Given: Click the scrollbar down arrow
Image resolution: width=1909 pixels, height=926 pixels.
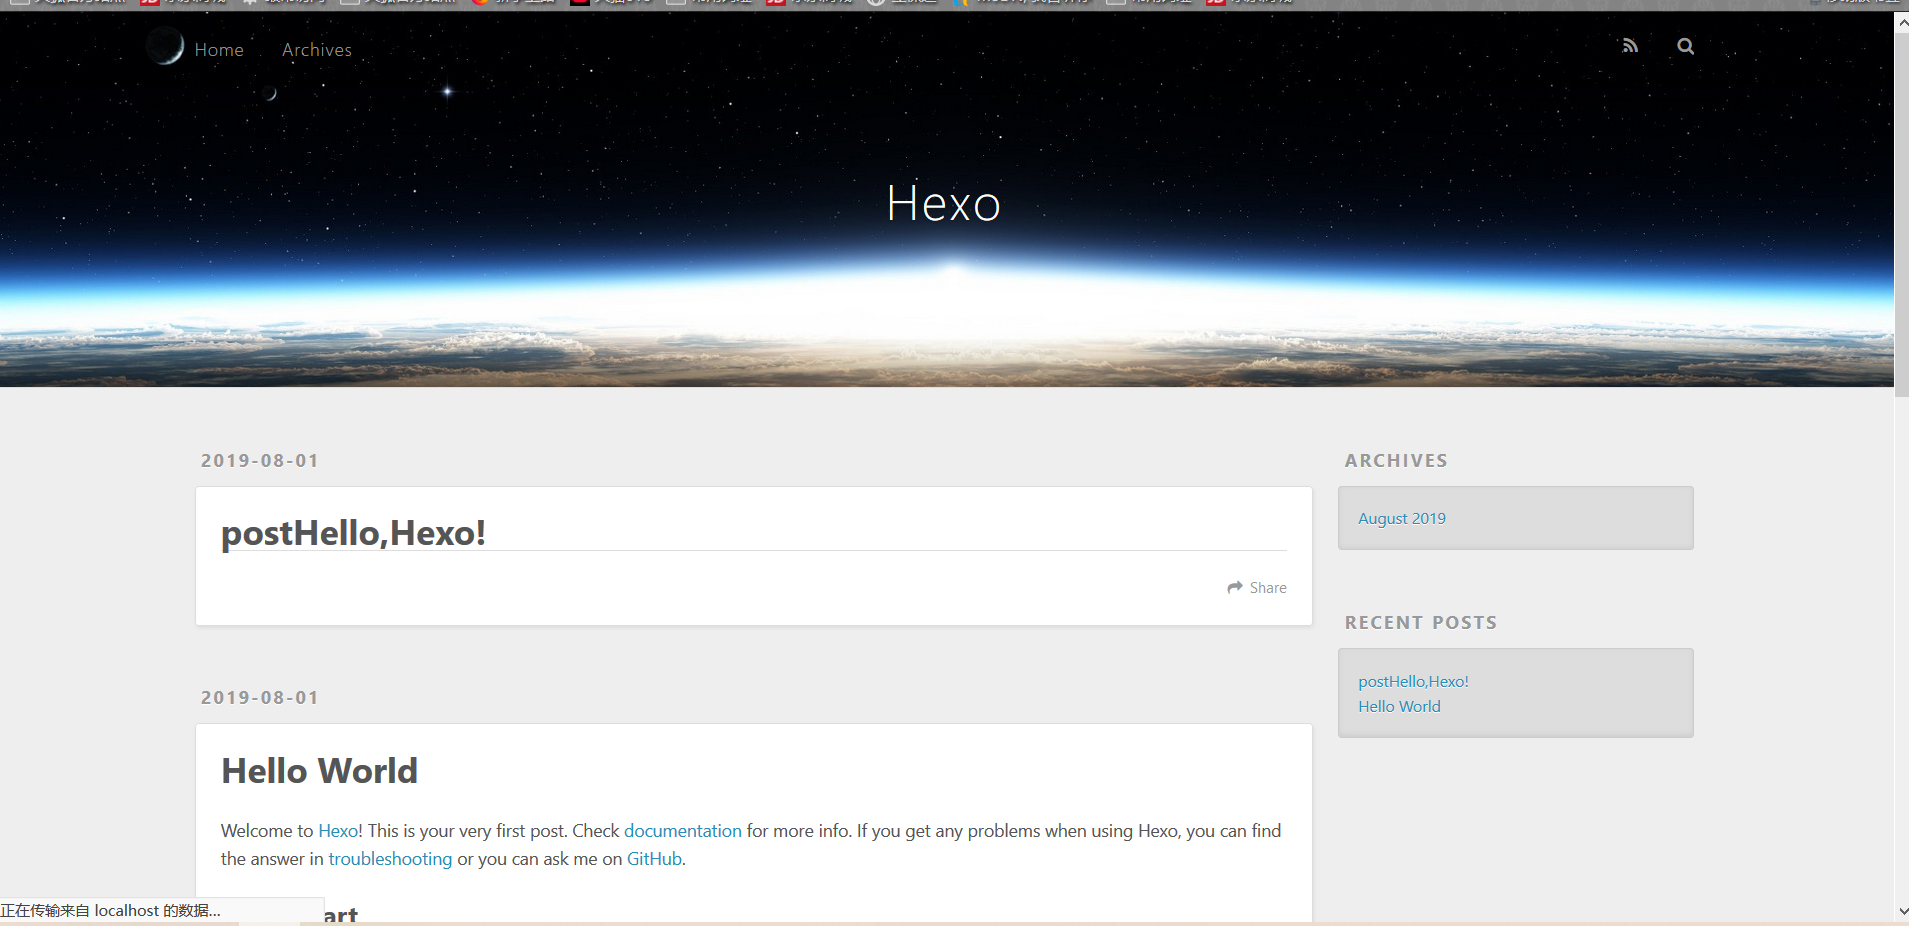Looking at the screenshot, I should pos(1901,911).
